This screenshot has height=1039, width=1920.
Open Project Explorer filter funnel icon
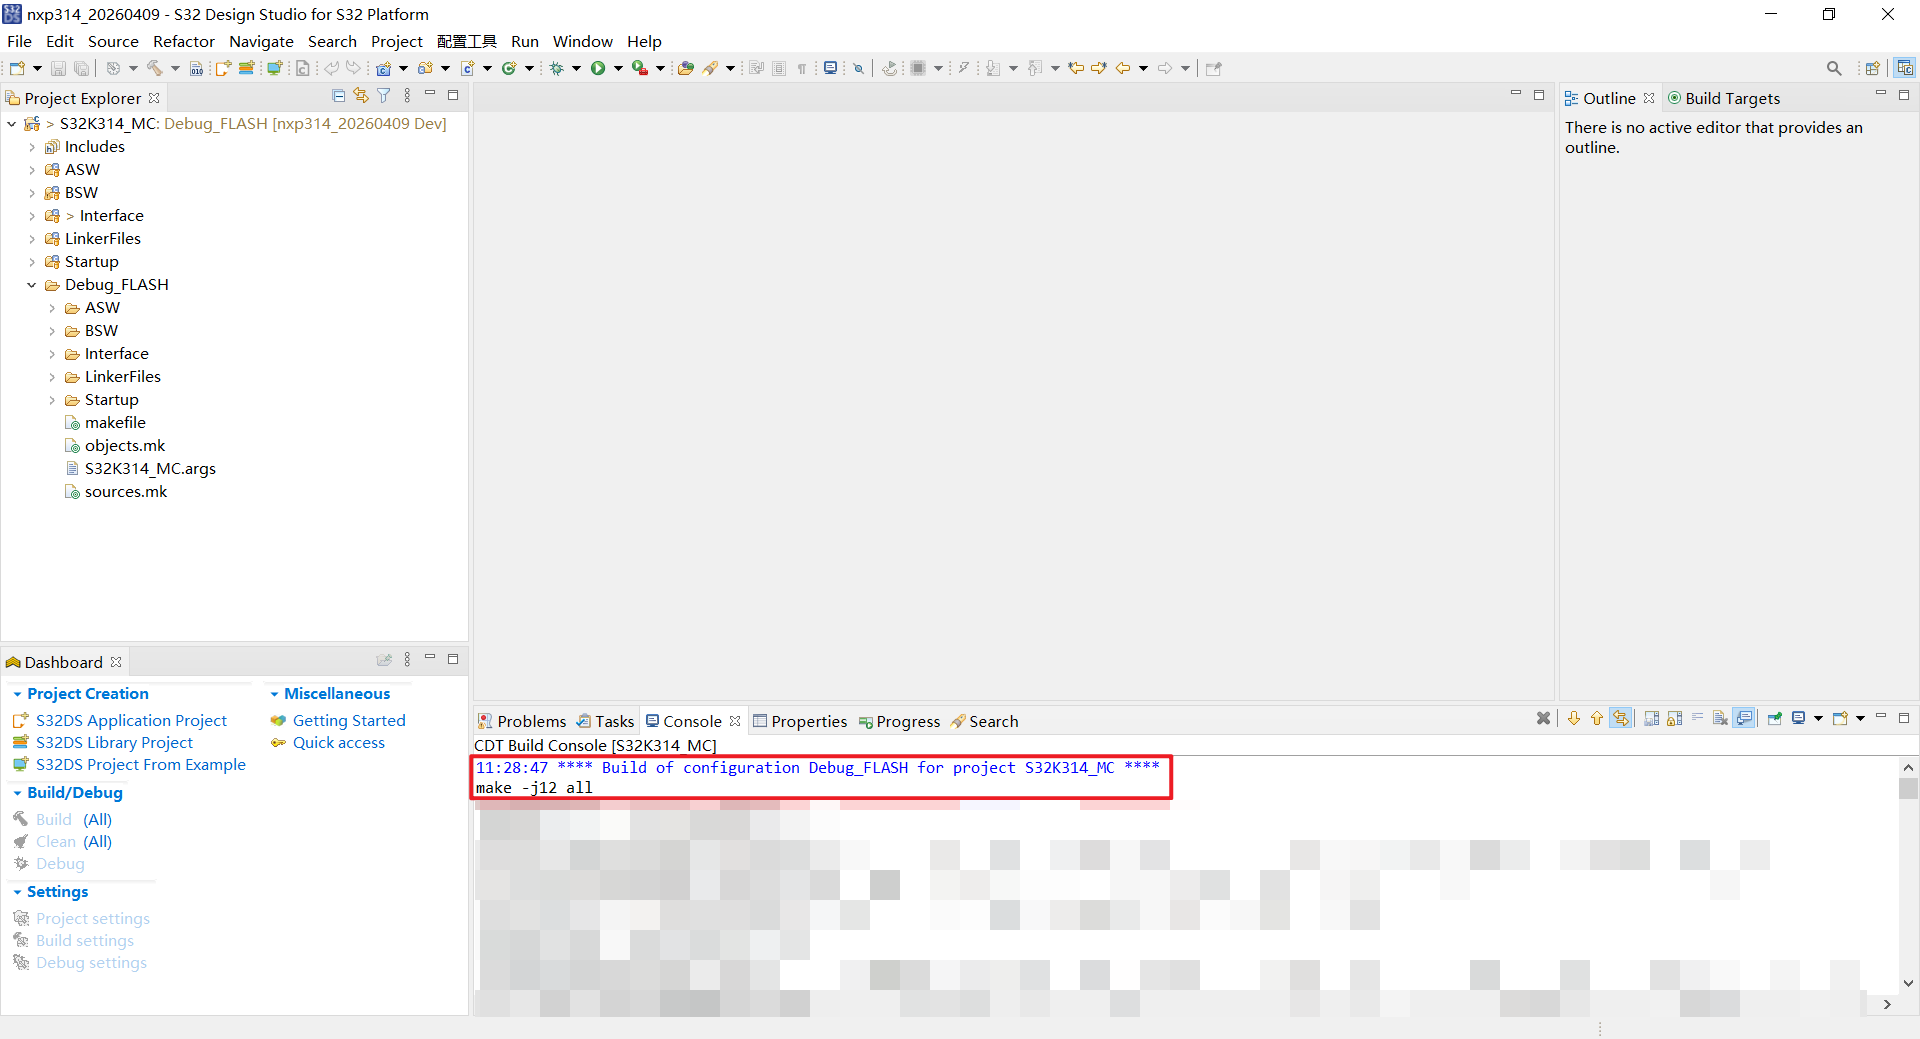(x=384, y=95)
